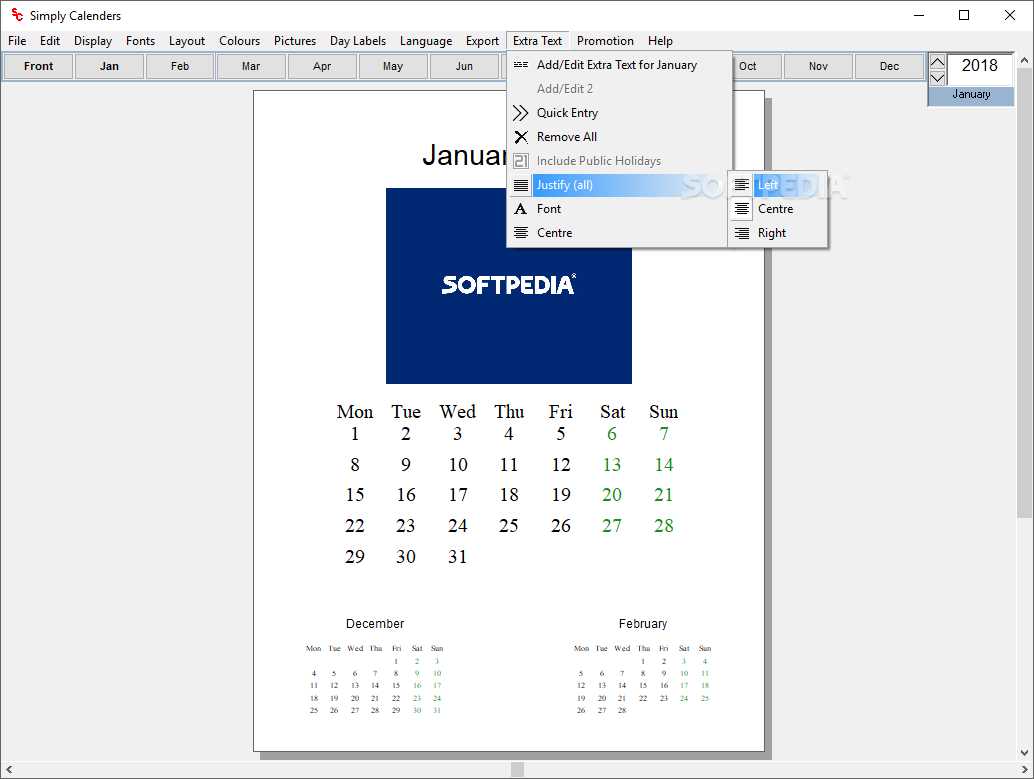Click the Include Public Holidays icon
The width and height of the screenshot is (1034, 779).
(x=521, y=161)
